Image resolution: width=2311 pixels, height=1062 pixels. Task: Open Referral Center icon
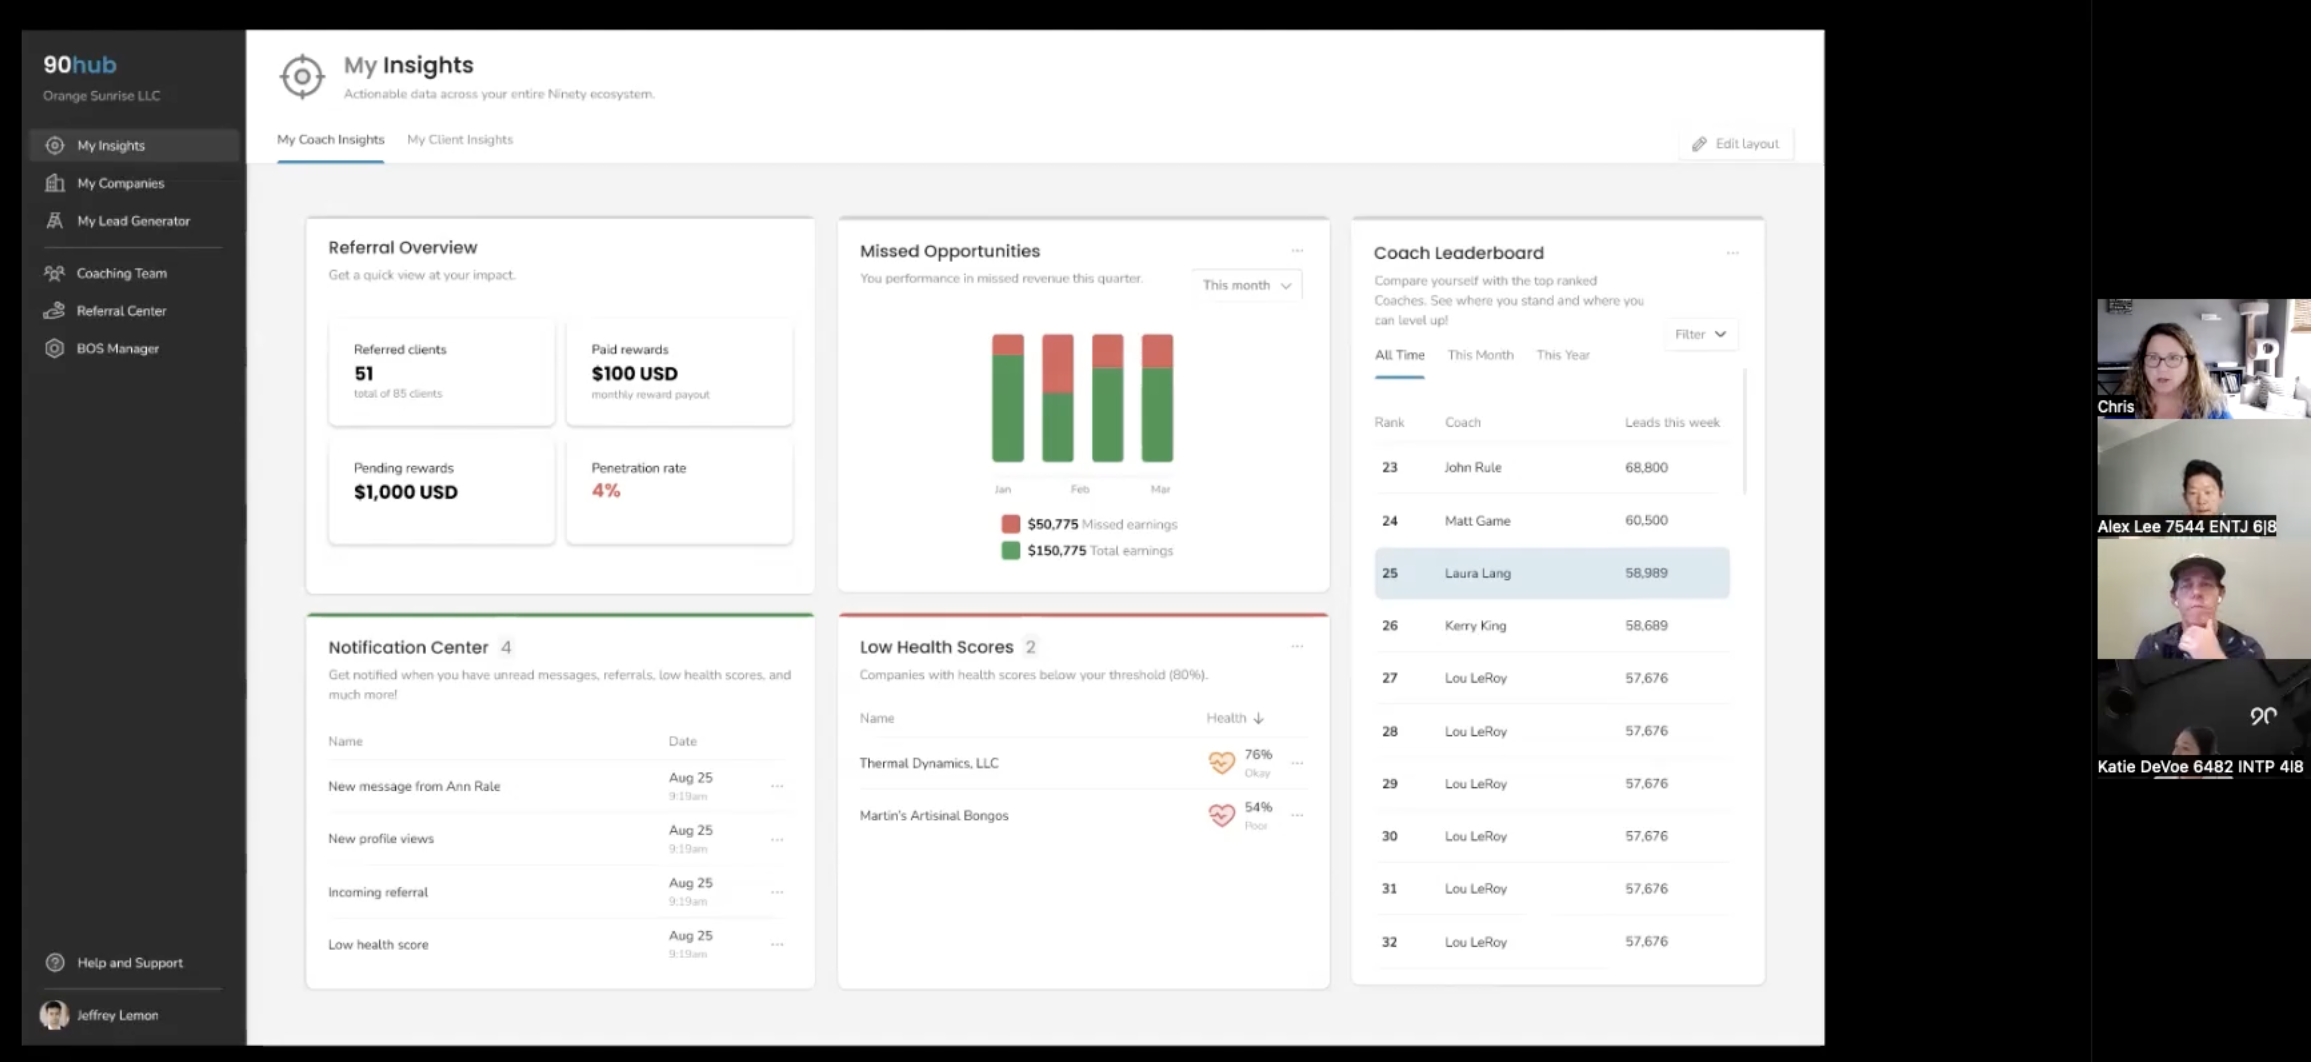(x=54, y=311)
